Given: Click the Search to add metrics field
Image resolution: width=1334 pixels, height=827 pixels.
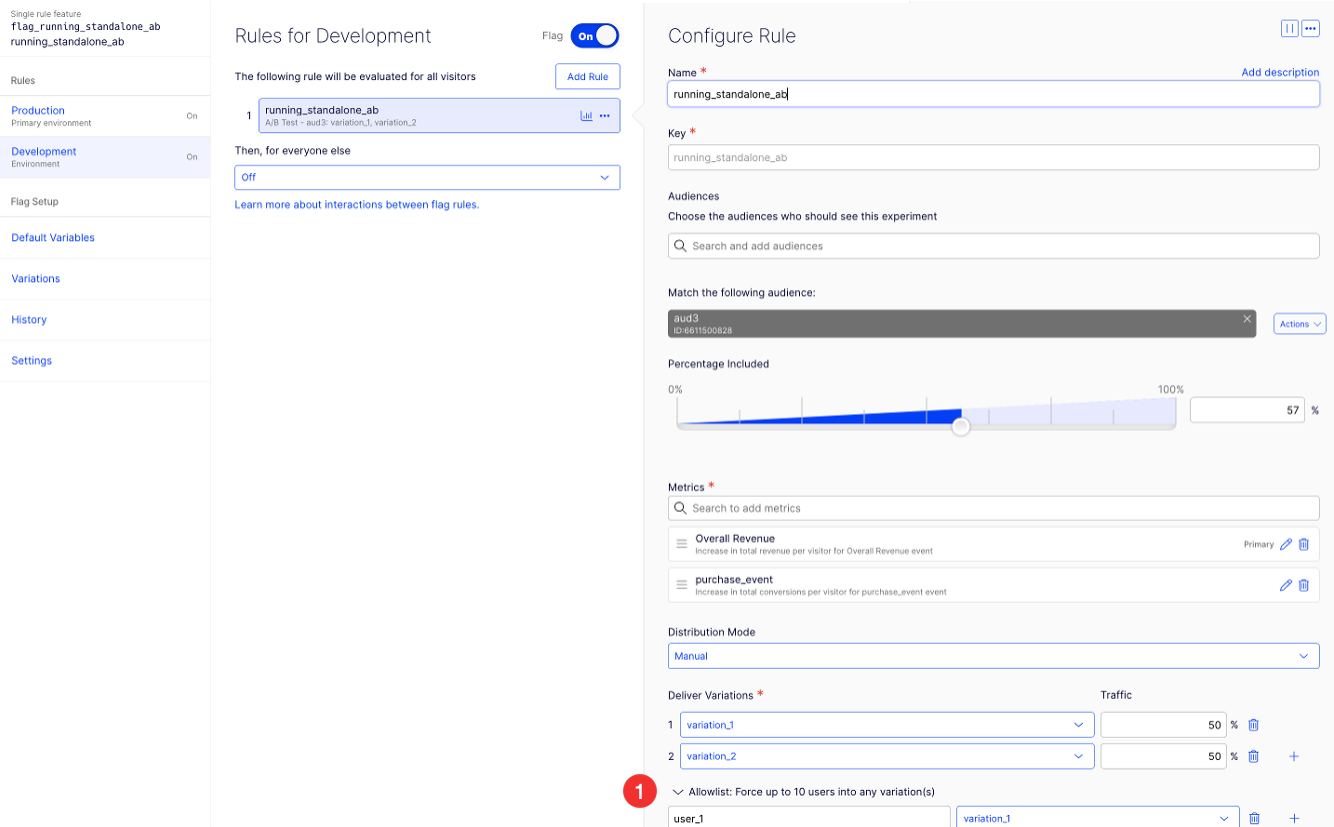Looking at the screenshot, I should tap(993, 508).
